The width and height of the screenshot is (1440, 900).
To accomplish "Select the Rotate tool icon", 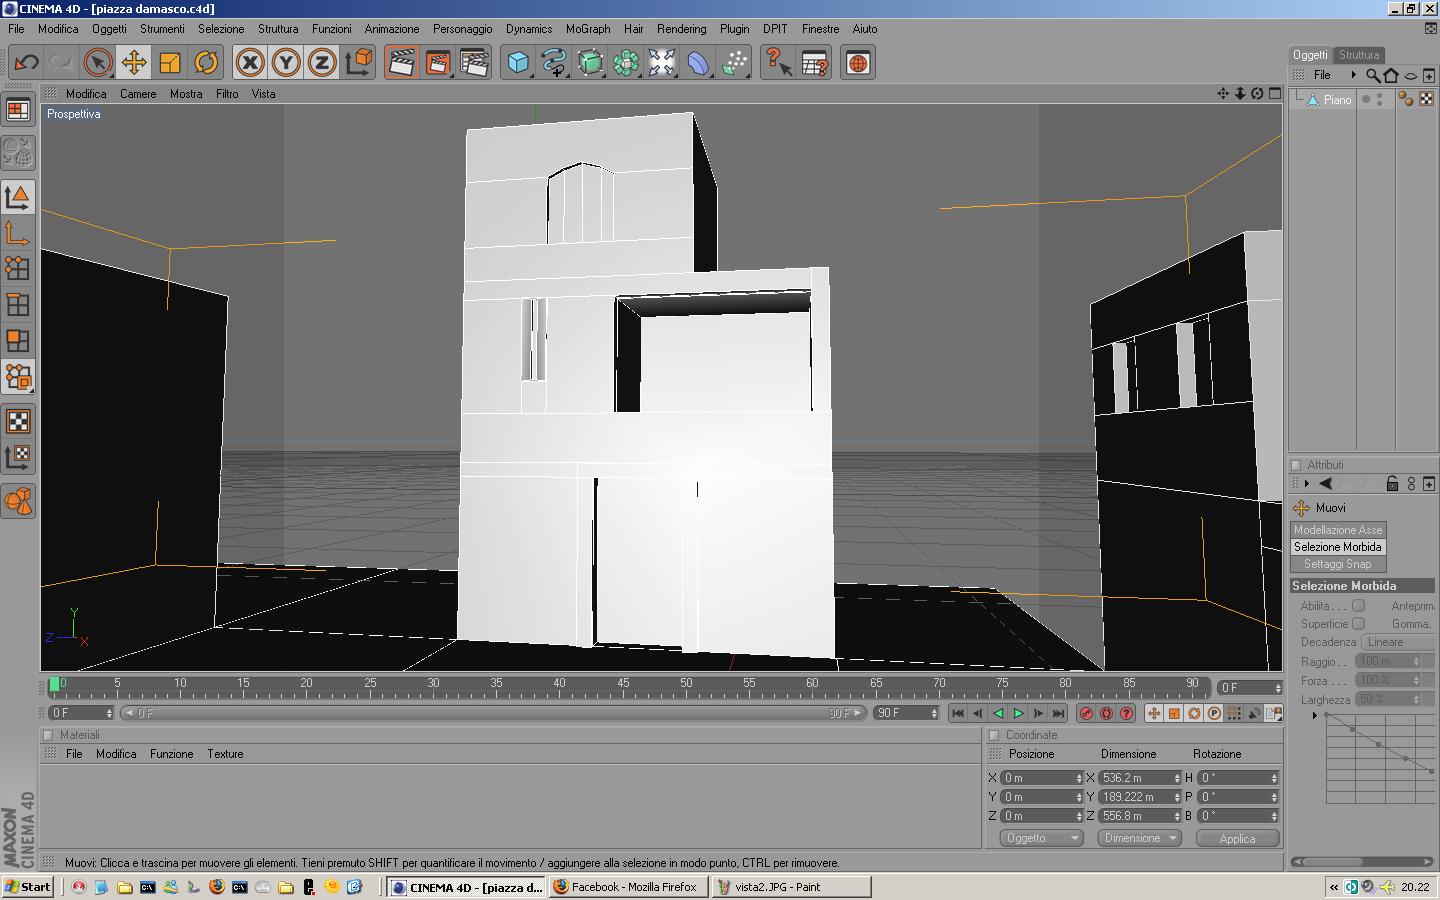I will click(x=206, y=63).
